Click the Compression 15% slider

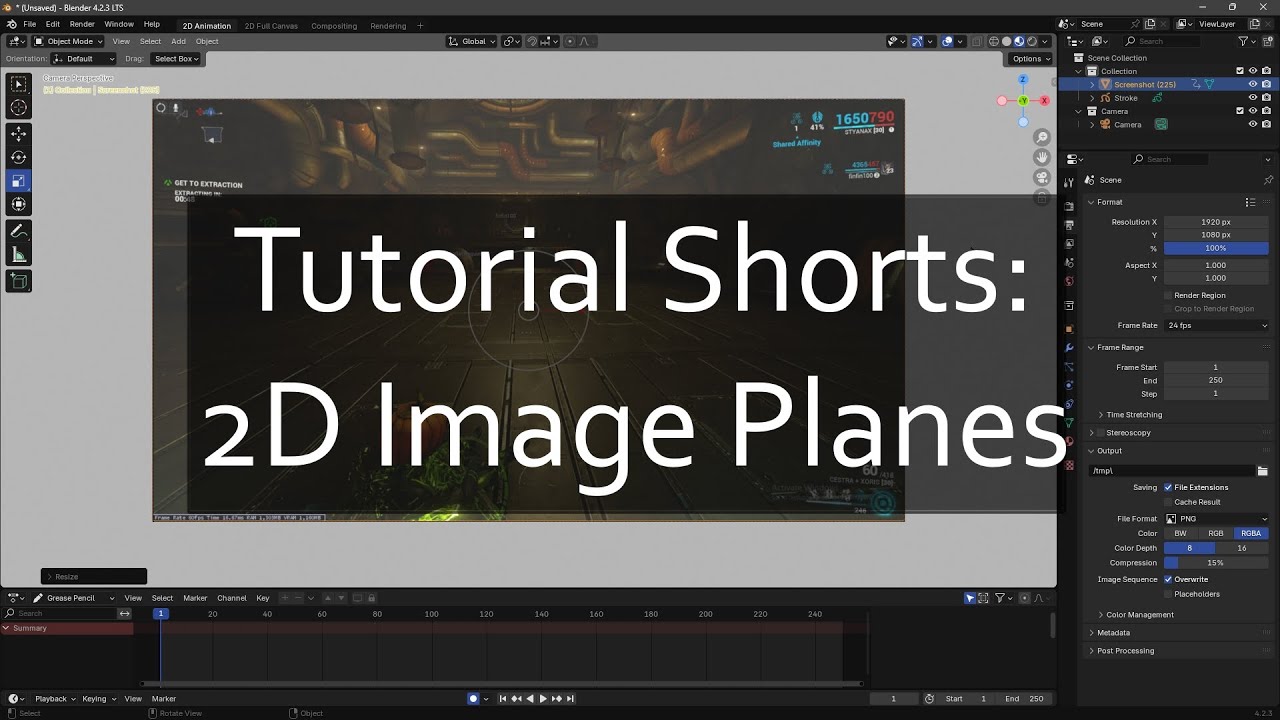(1216, 563)
